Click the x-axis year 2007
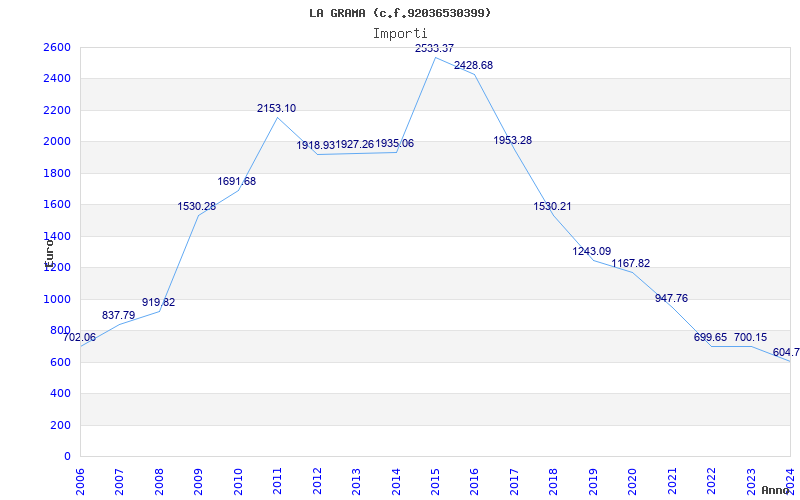 click(x=120, y=481)
